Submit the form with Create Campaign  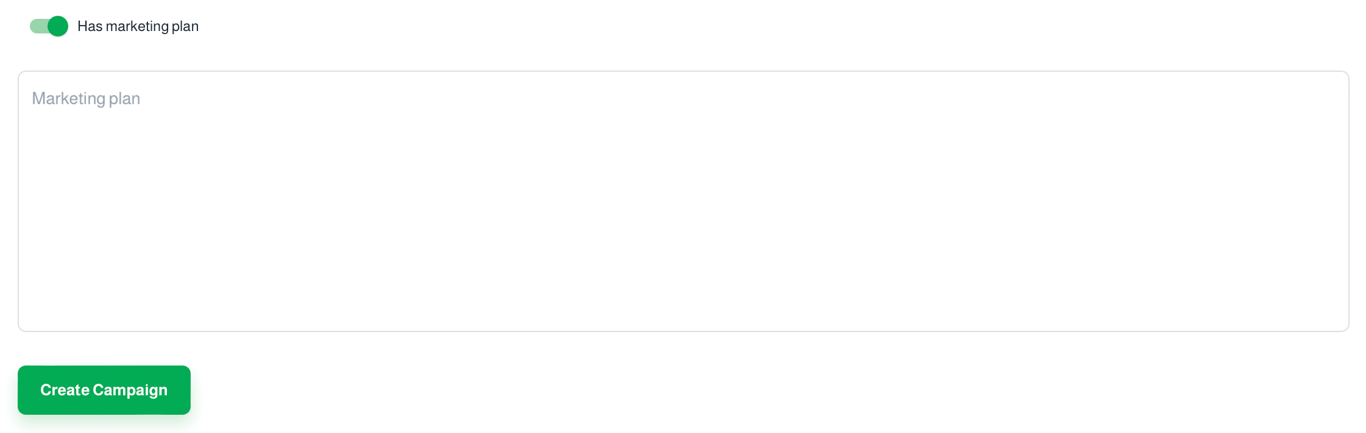click(x=104, y=390)
